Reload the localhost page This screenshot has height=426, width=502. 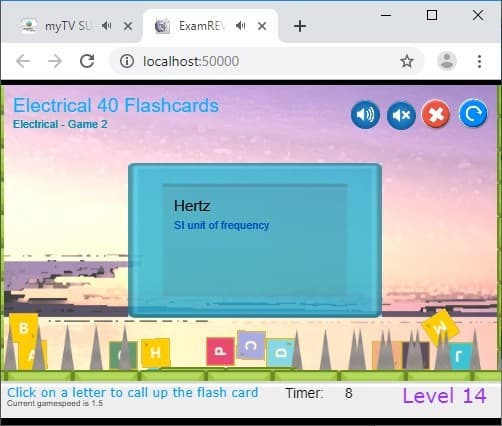87,61
